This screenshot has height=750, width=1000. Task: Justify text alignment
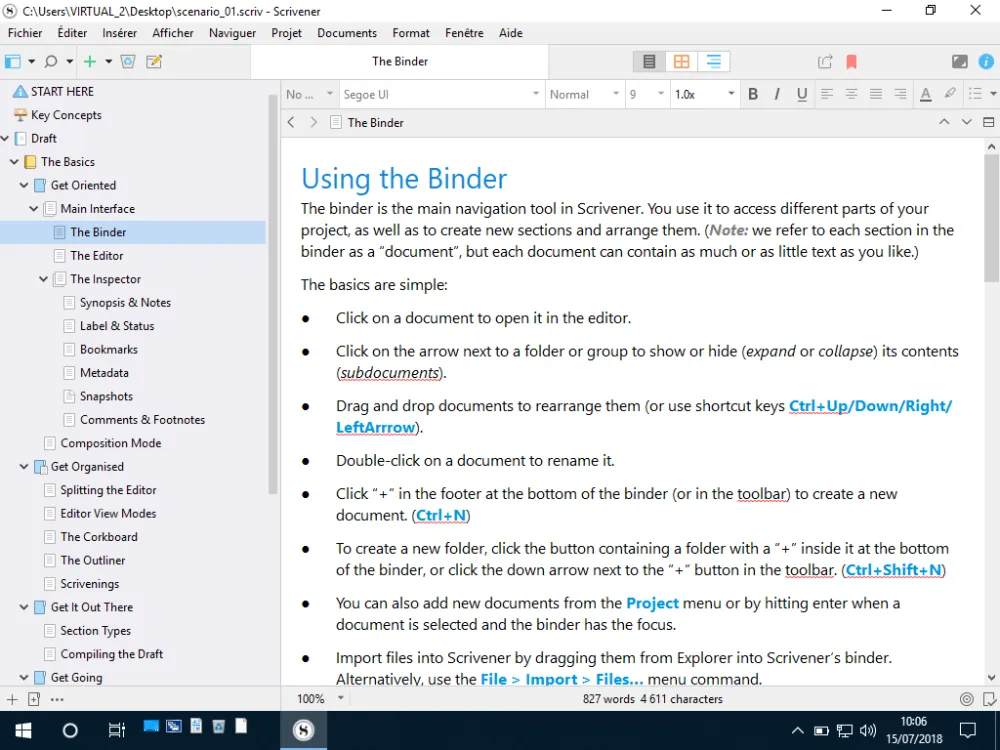(x=876, y=94)
